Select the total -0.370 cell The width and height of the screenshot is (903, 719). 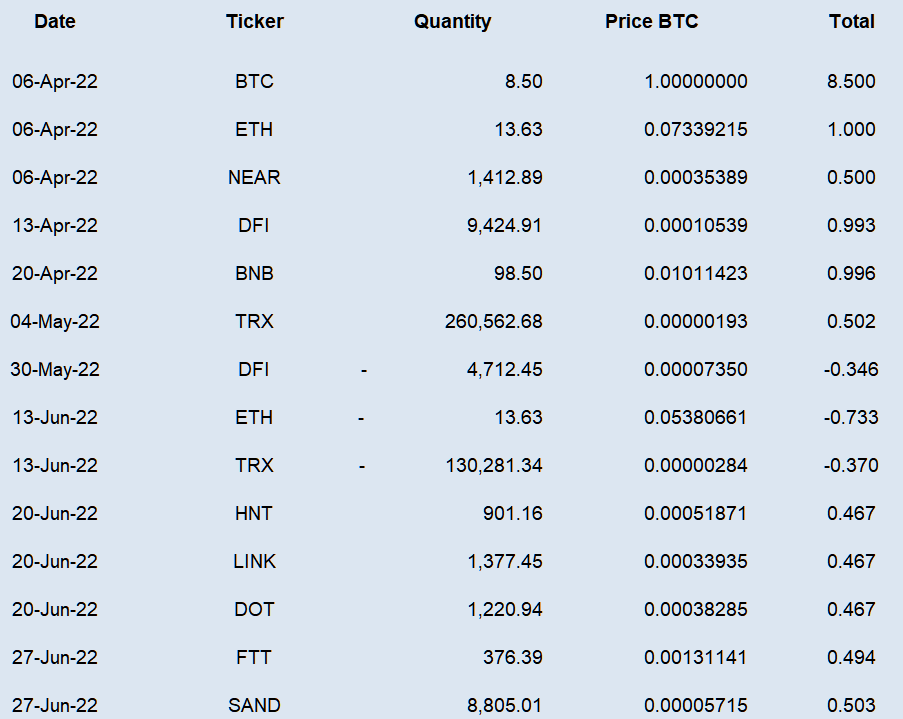tap(851, 465)
